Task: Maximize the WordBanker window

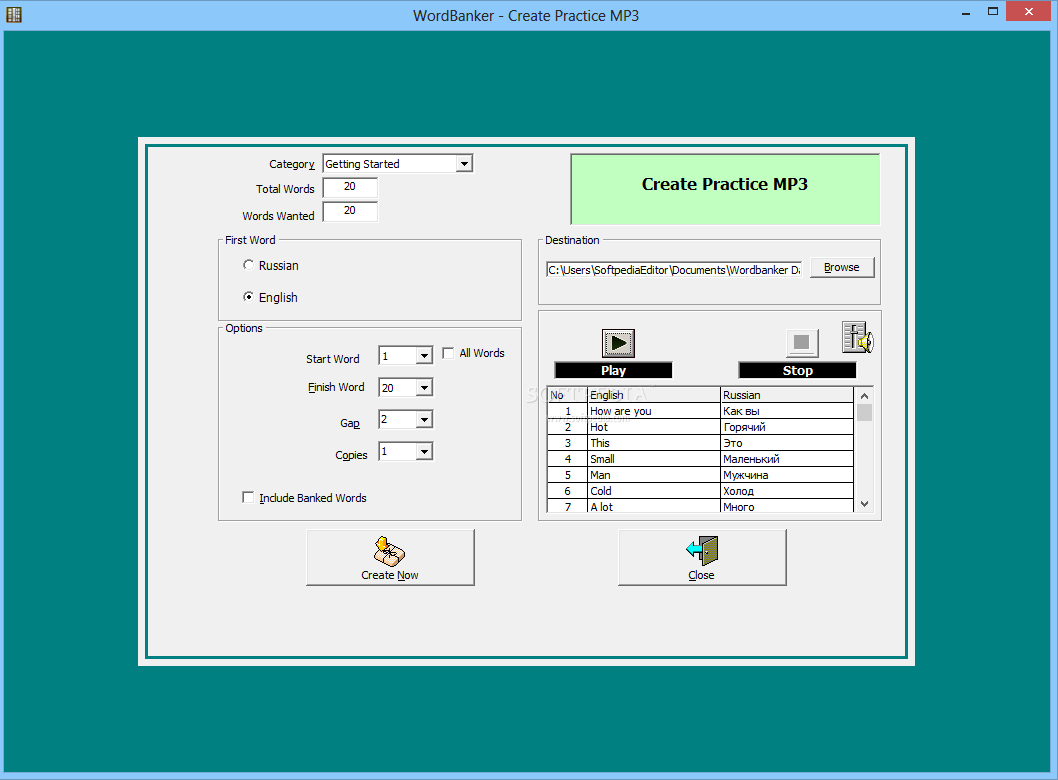Action: [x=993, y=11]
